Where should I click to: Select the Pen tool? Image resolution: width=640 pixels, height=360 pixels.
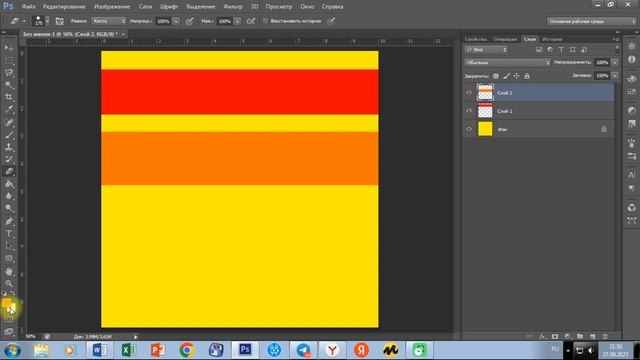click(x=9, y=221)
